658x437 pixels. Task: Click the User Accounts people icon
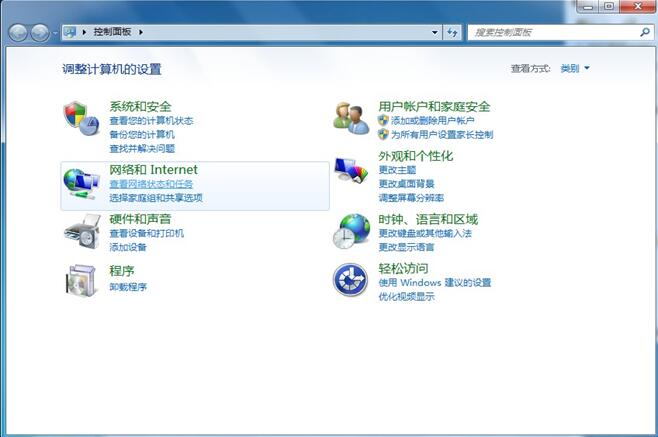(351, 119)
